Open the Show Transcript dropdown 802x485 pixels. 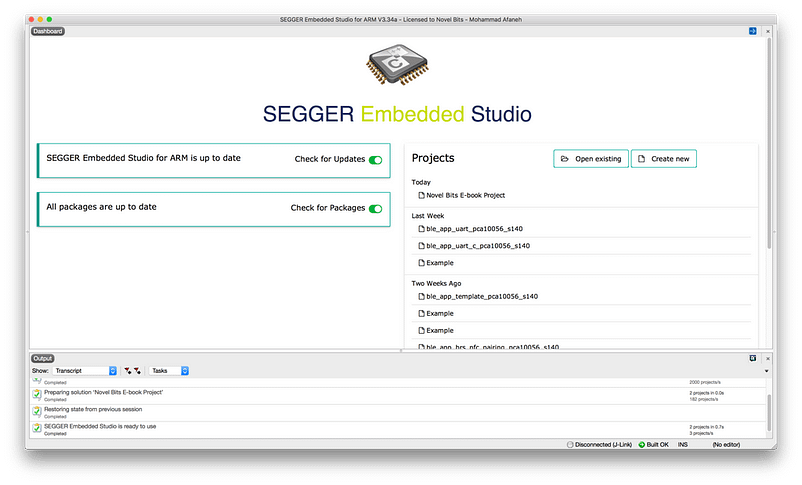[85, 370]
